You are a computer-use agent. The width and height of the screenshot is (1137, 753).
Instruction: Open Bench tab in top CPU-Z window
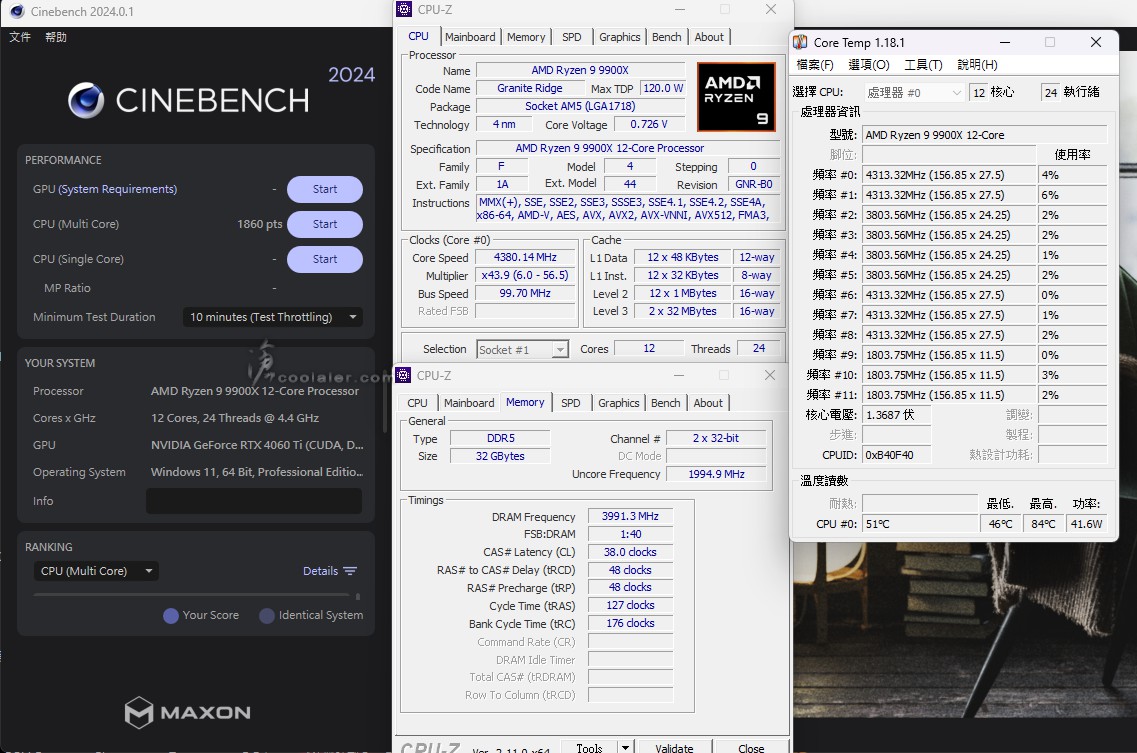666,37
